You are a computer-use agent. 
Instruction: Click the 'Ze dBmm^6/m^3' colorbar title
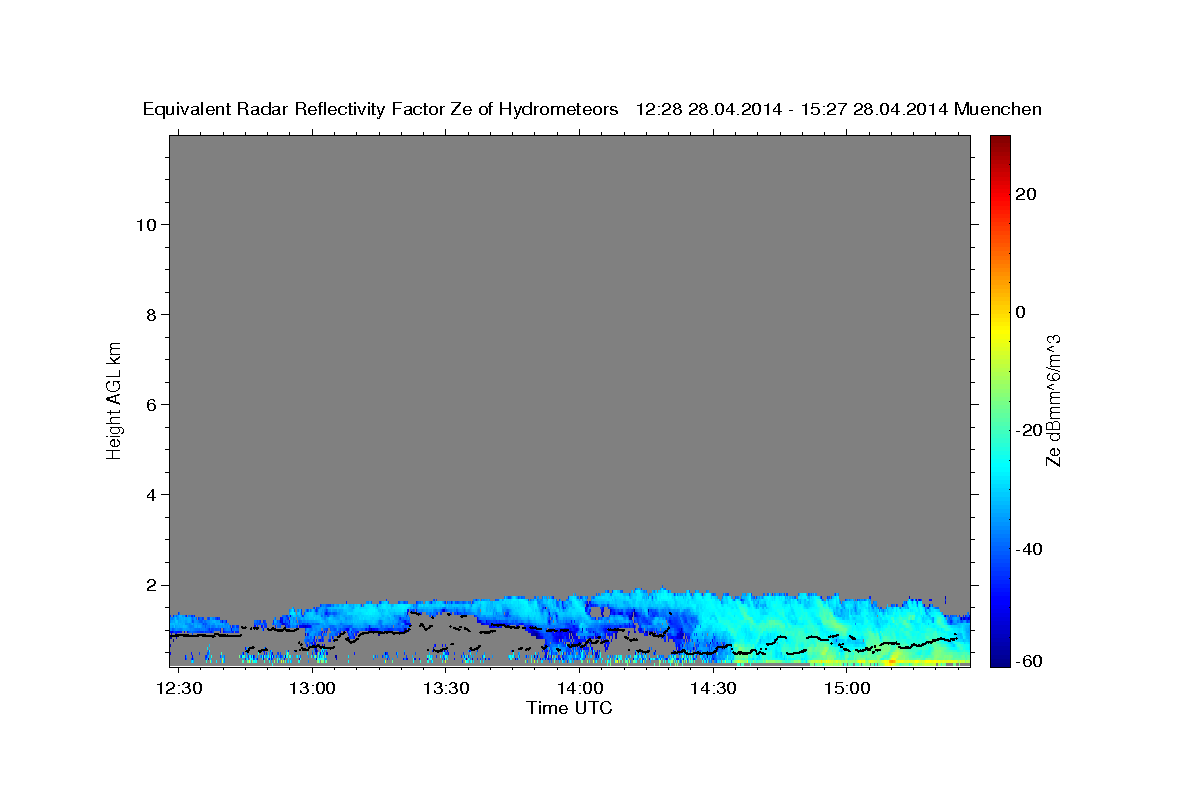1053,401
